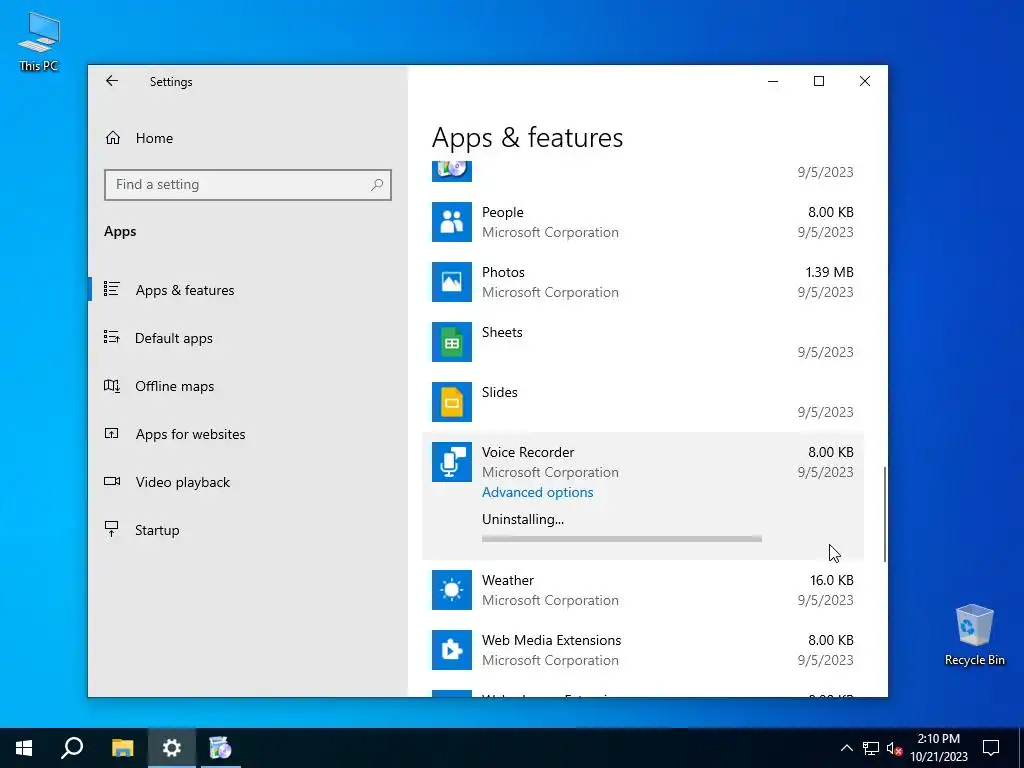Click the Apps & features page heading

point(528,138)
